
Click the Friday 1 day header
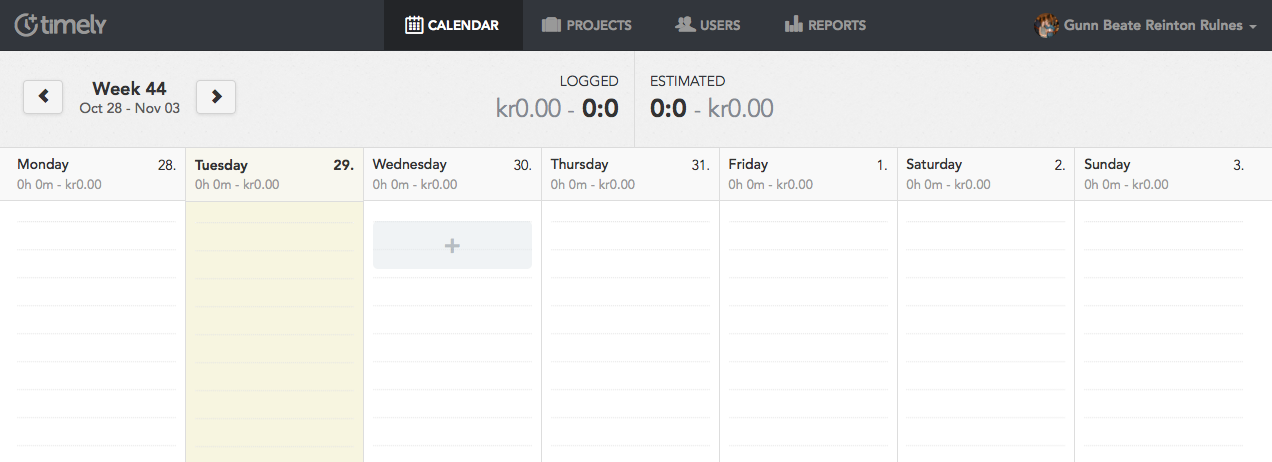tap(808, 174)
